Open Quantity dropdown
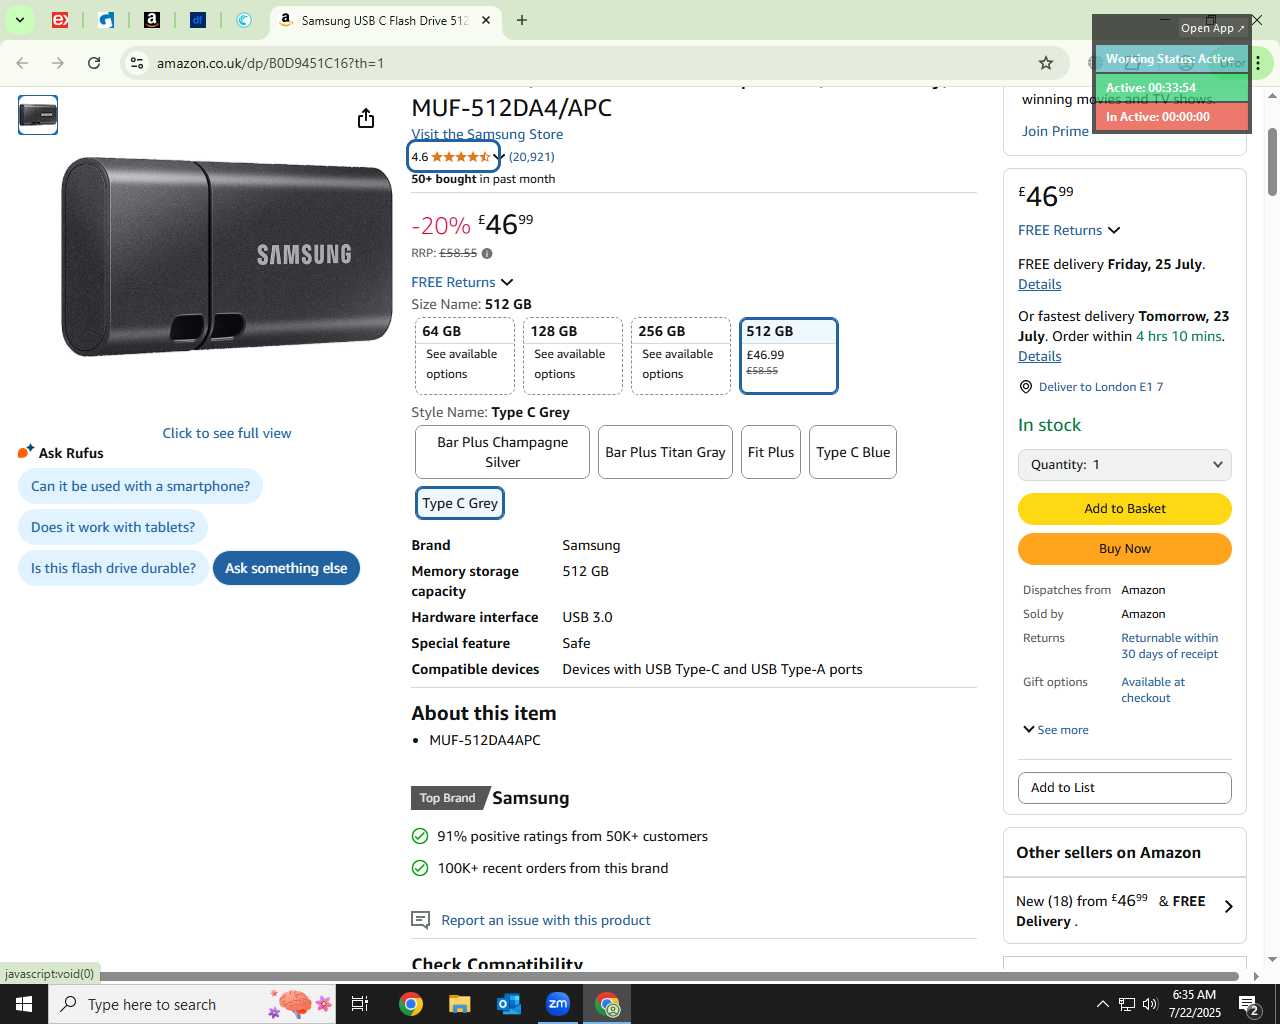 click(x=1124, y=465)
